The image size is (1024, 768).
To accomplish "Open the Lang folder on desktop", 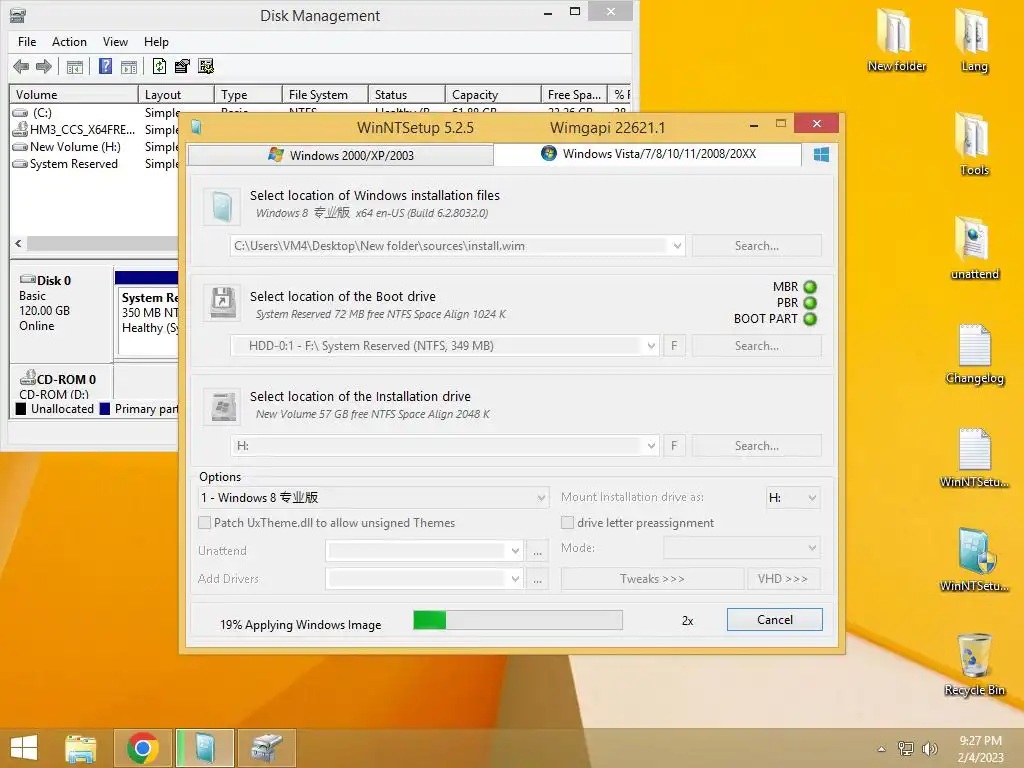I will pyautogui.click(x=974, y=39).
